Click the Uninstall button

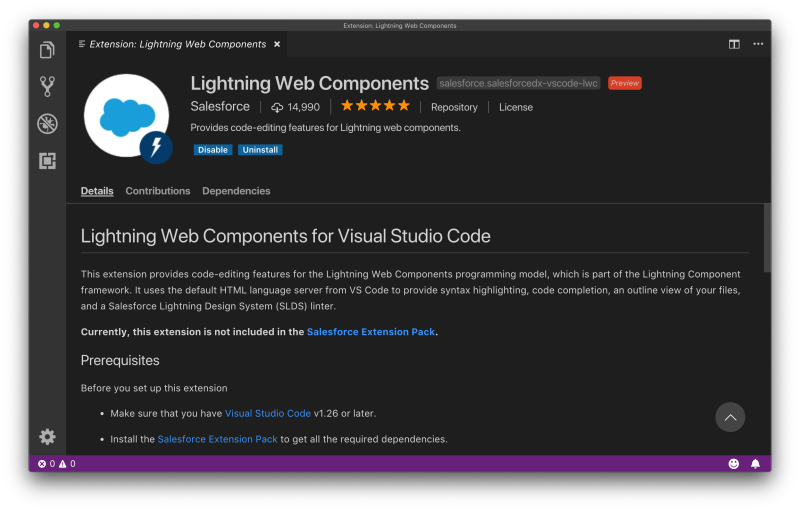[x=260, y=149]
